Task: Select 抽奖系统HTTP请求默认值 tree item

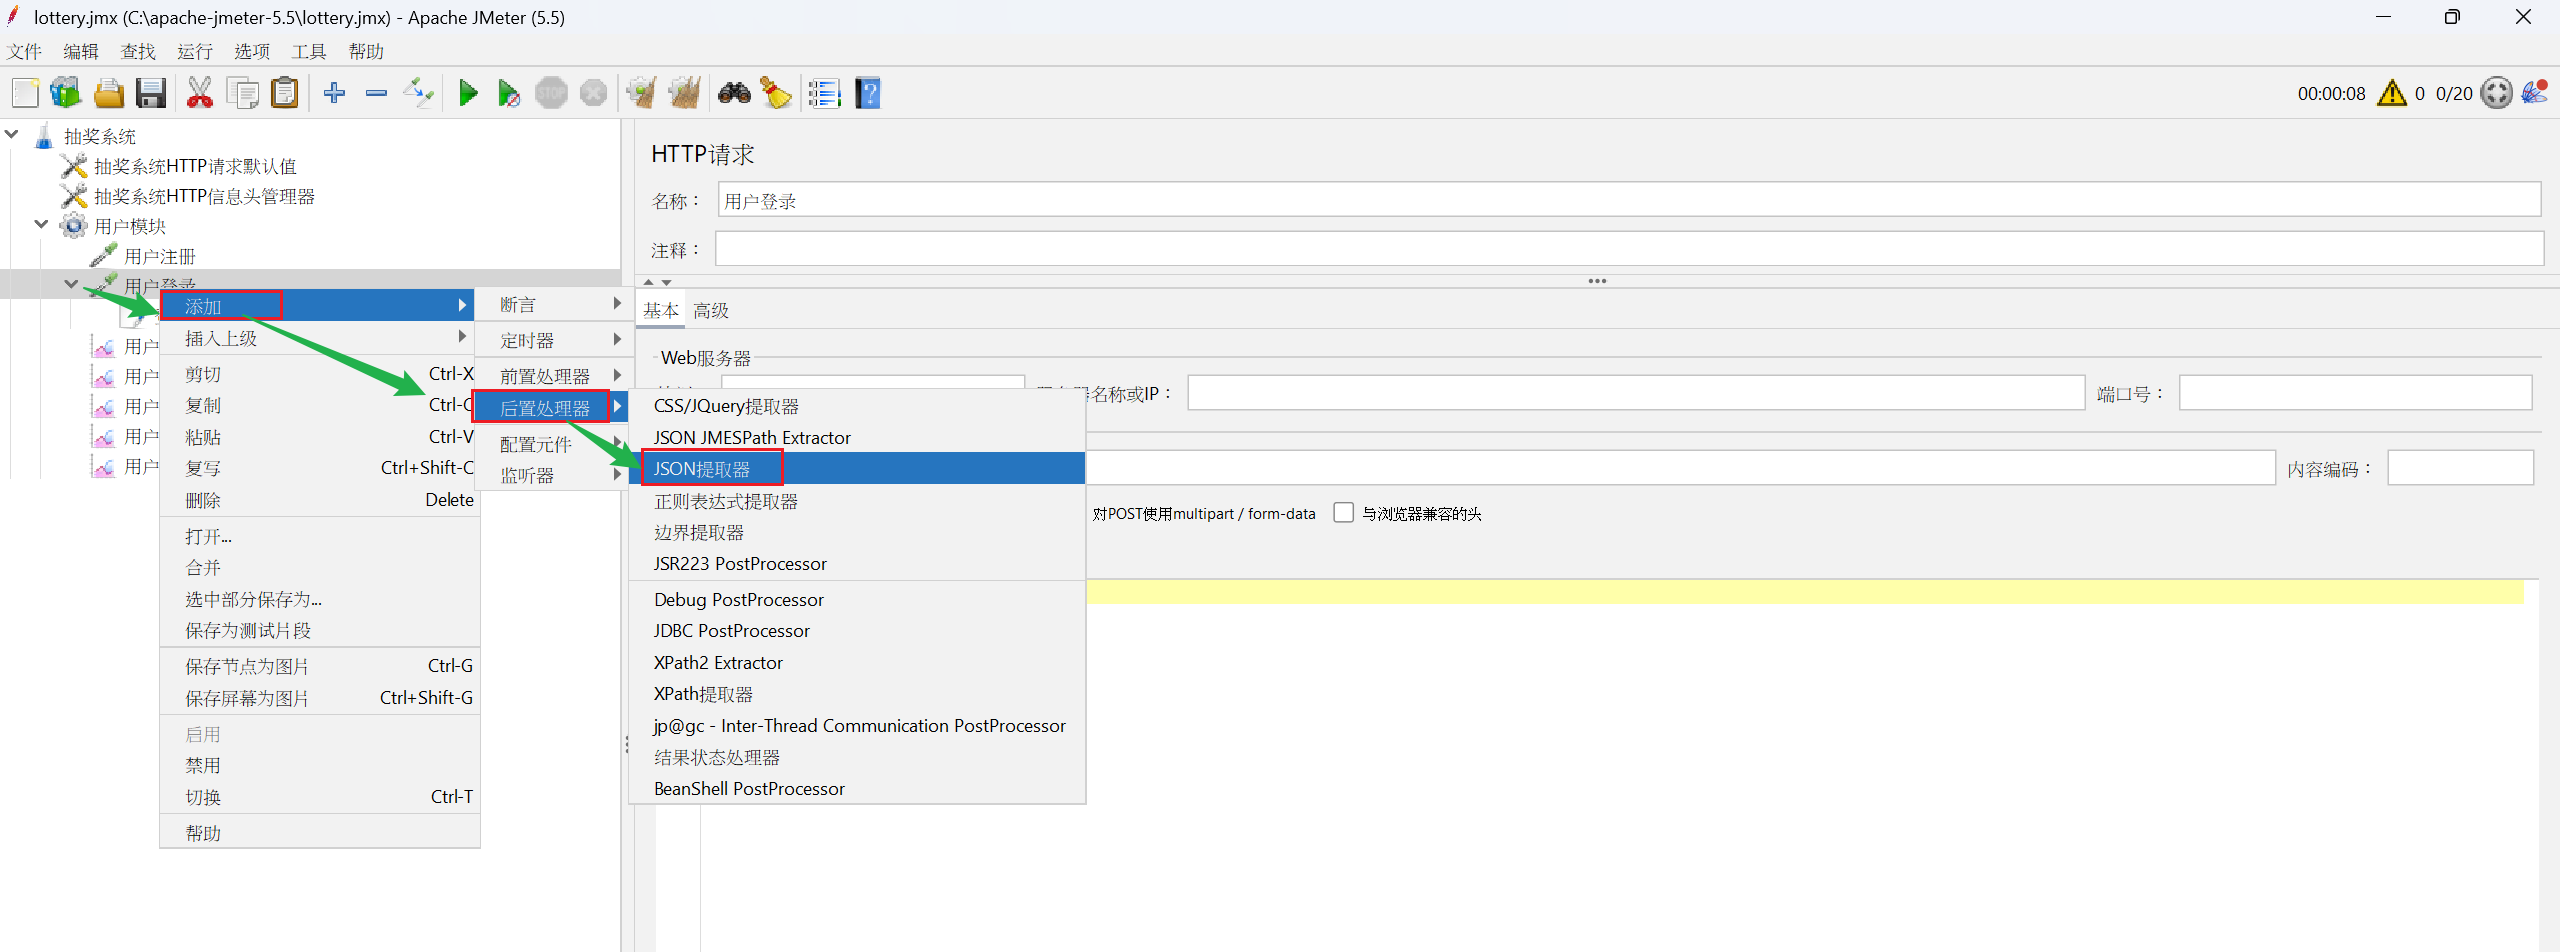Action: (195, 166)
